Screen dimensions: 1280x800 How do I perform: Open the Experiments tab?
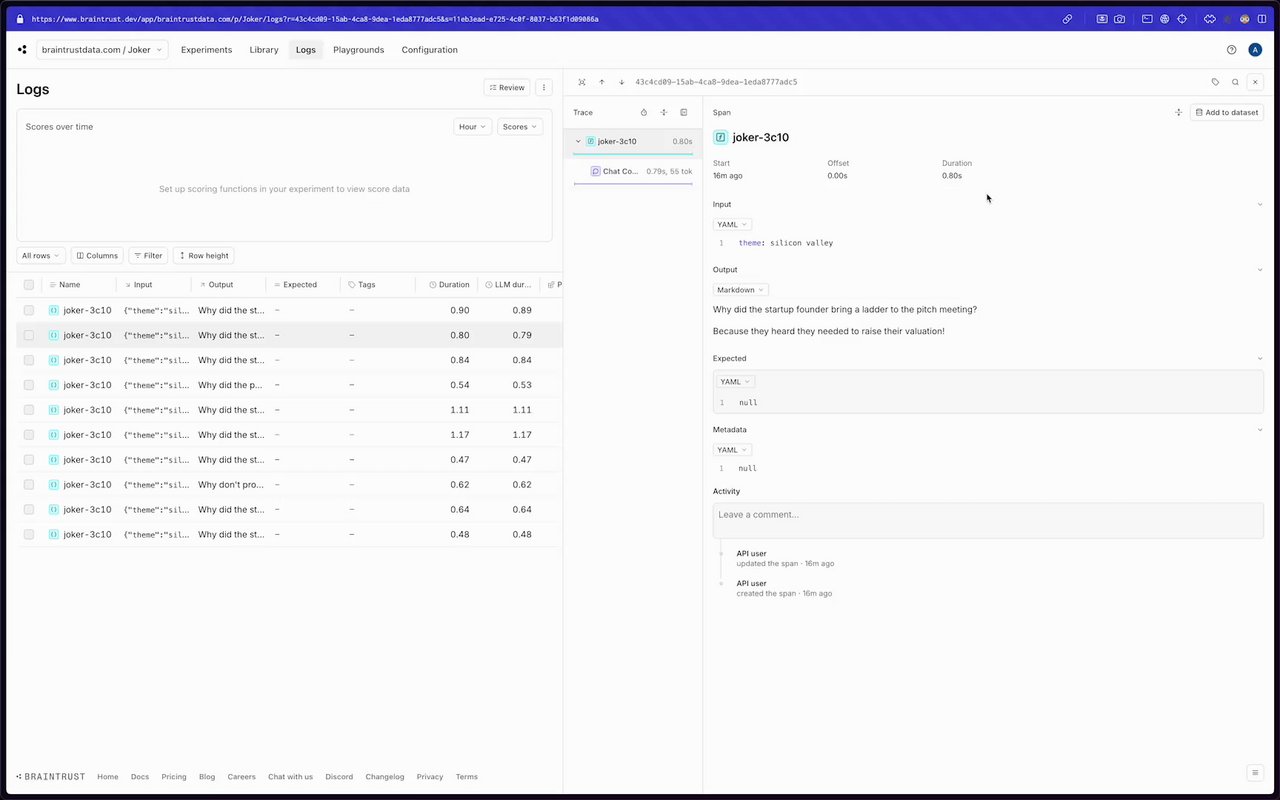click(206, 50)
